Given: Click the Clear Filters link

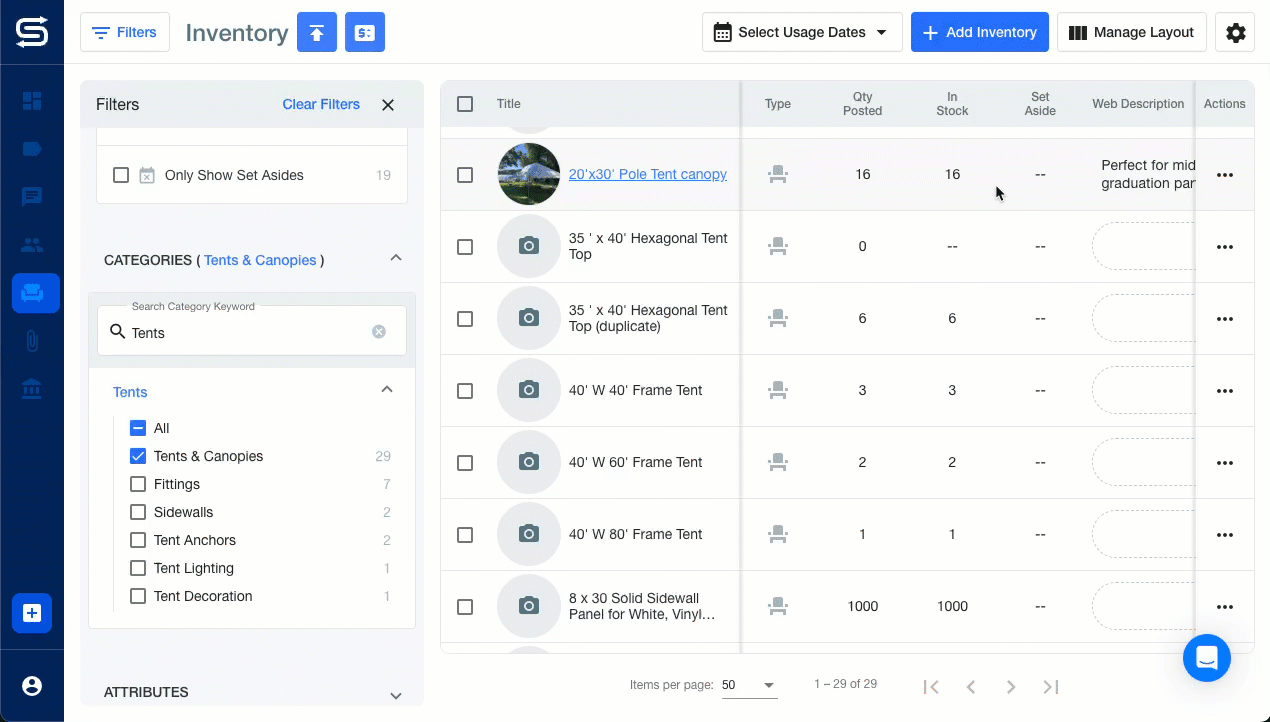Looking at the screenshot, I should [321, 104].
